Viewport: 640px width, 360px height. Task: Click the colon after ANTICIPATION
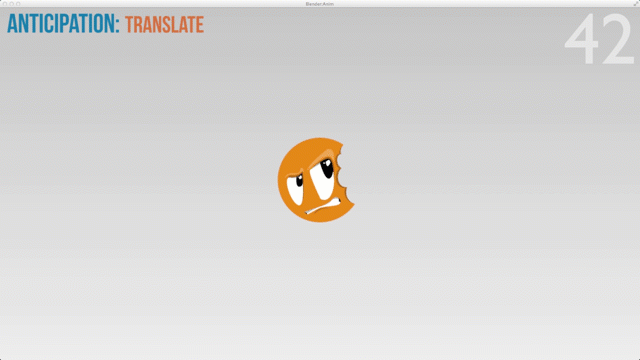[x=117, y=25]
